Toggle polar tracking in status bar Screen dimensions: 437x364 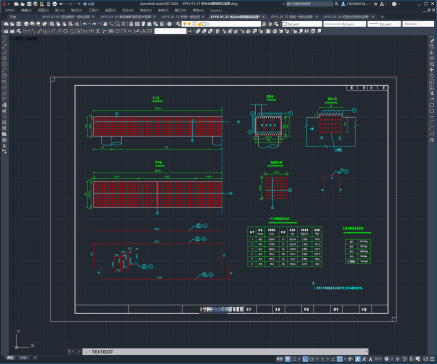[312, 359]
